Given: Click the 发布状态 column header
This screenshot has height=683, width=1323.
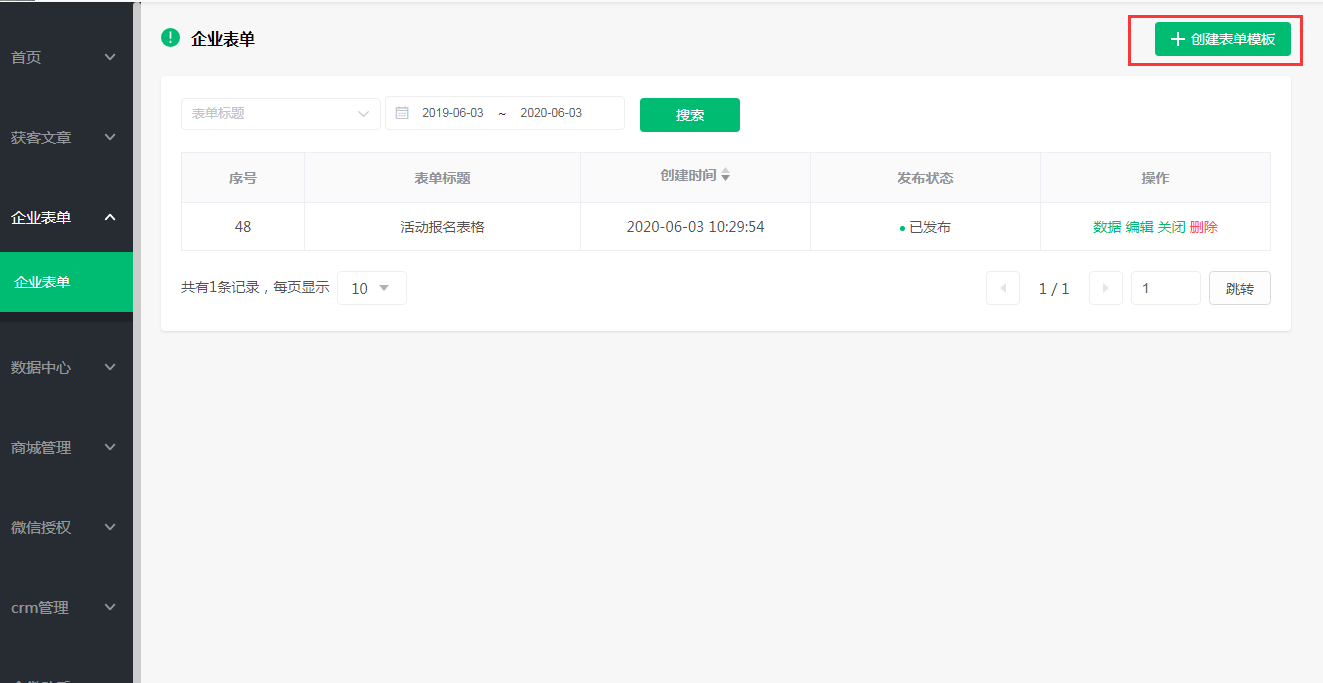Looking at the screenshot, I should pos(925,178).
